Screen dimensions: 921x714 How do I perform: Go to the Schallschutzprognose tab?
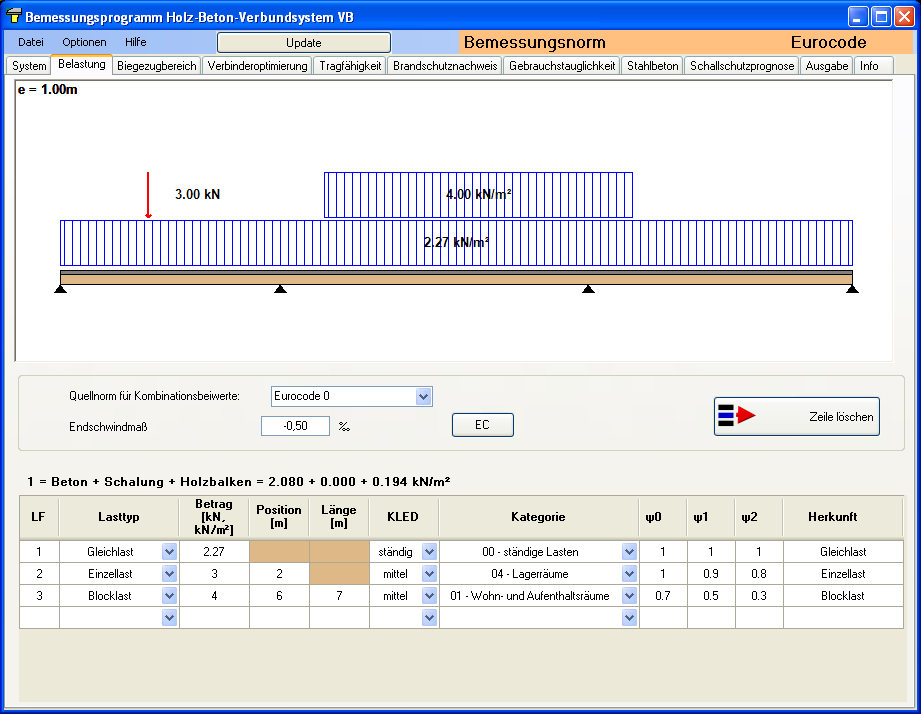(x=742, y=66)
